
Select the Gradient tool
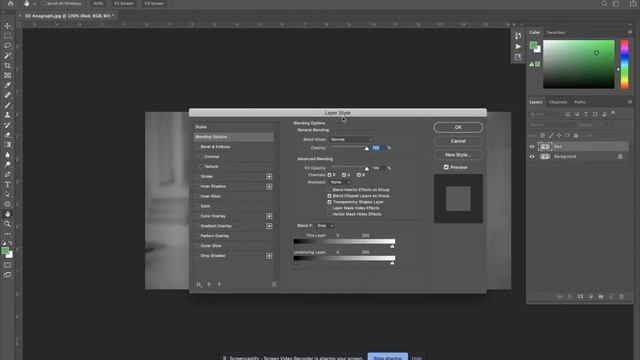coord(7,145)
